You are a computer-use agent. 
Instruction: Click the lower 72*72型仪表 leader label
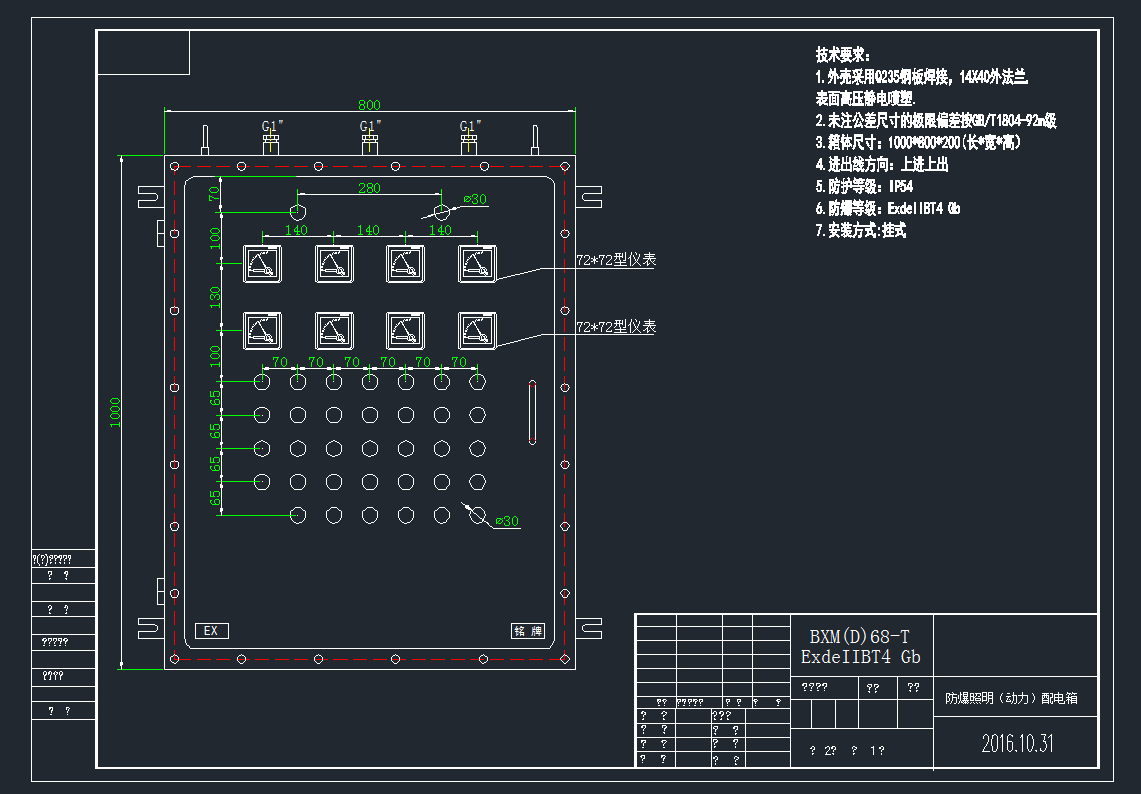[x=615, y=327]
